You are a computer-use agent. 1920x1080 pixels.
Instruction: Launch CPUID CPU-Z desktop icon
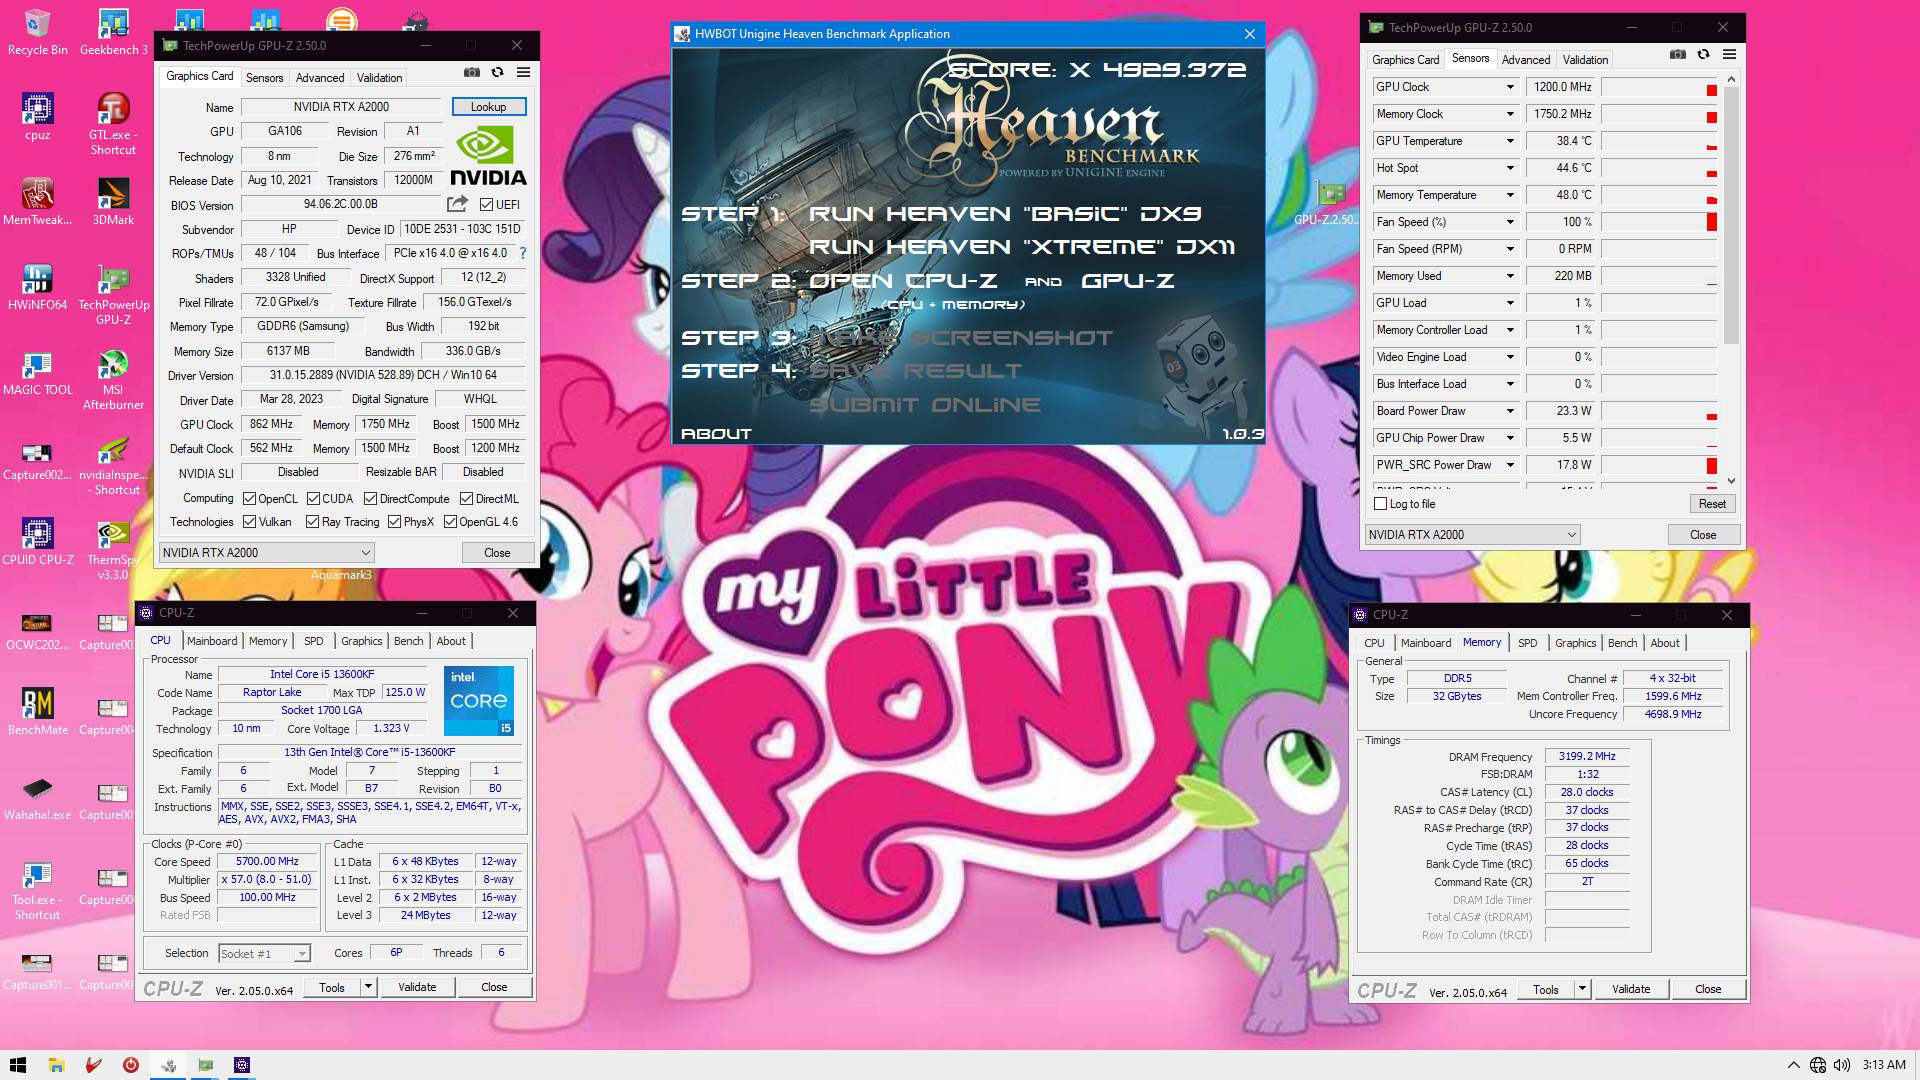coord(38,542)
